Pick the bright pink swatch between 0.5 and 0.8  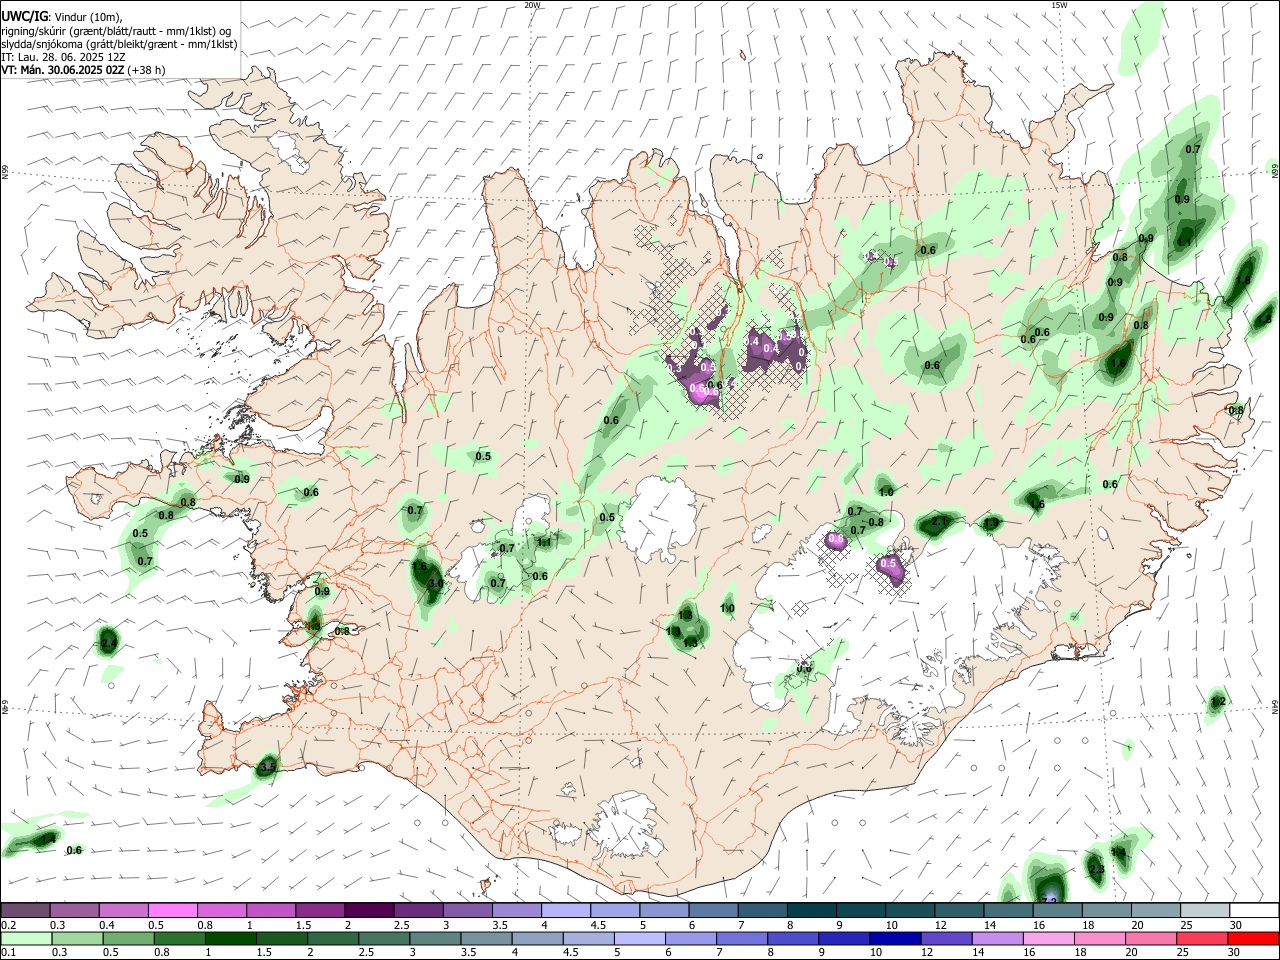pos(172,911)
